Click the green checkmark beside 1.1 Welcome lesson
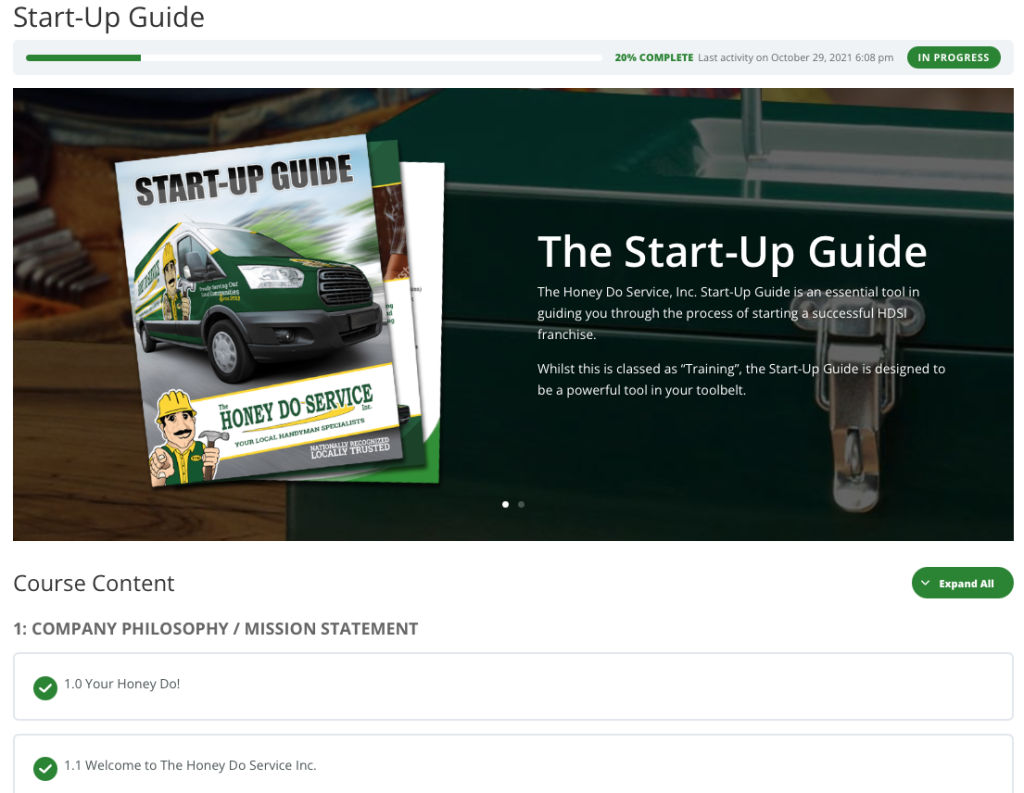The image size is (1024, 793). click(x=45, y=769)
